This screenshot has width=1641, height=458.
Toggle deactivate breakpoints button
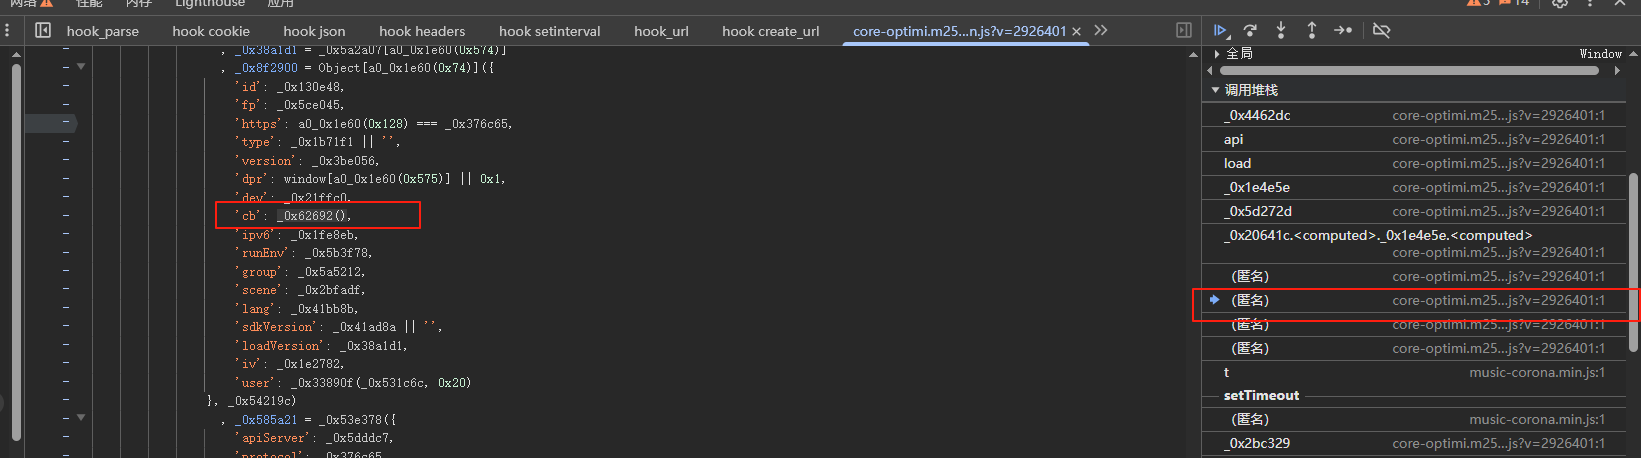pos(1381,31)
